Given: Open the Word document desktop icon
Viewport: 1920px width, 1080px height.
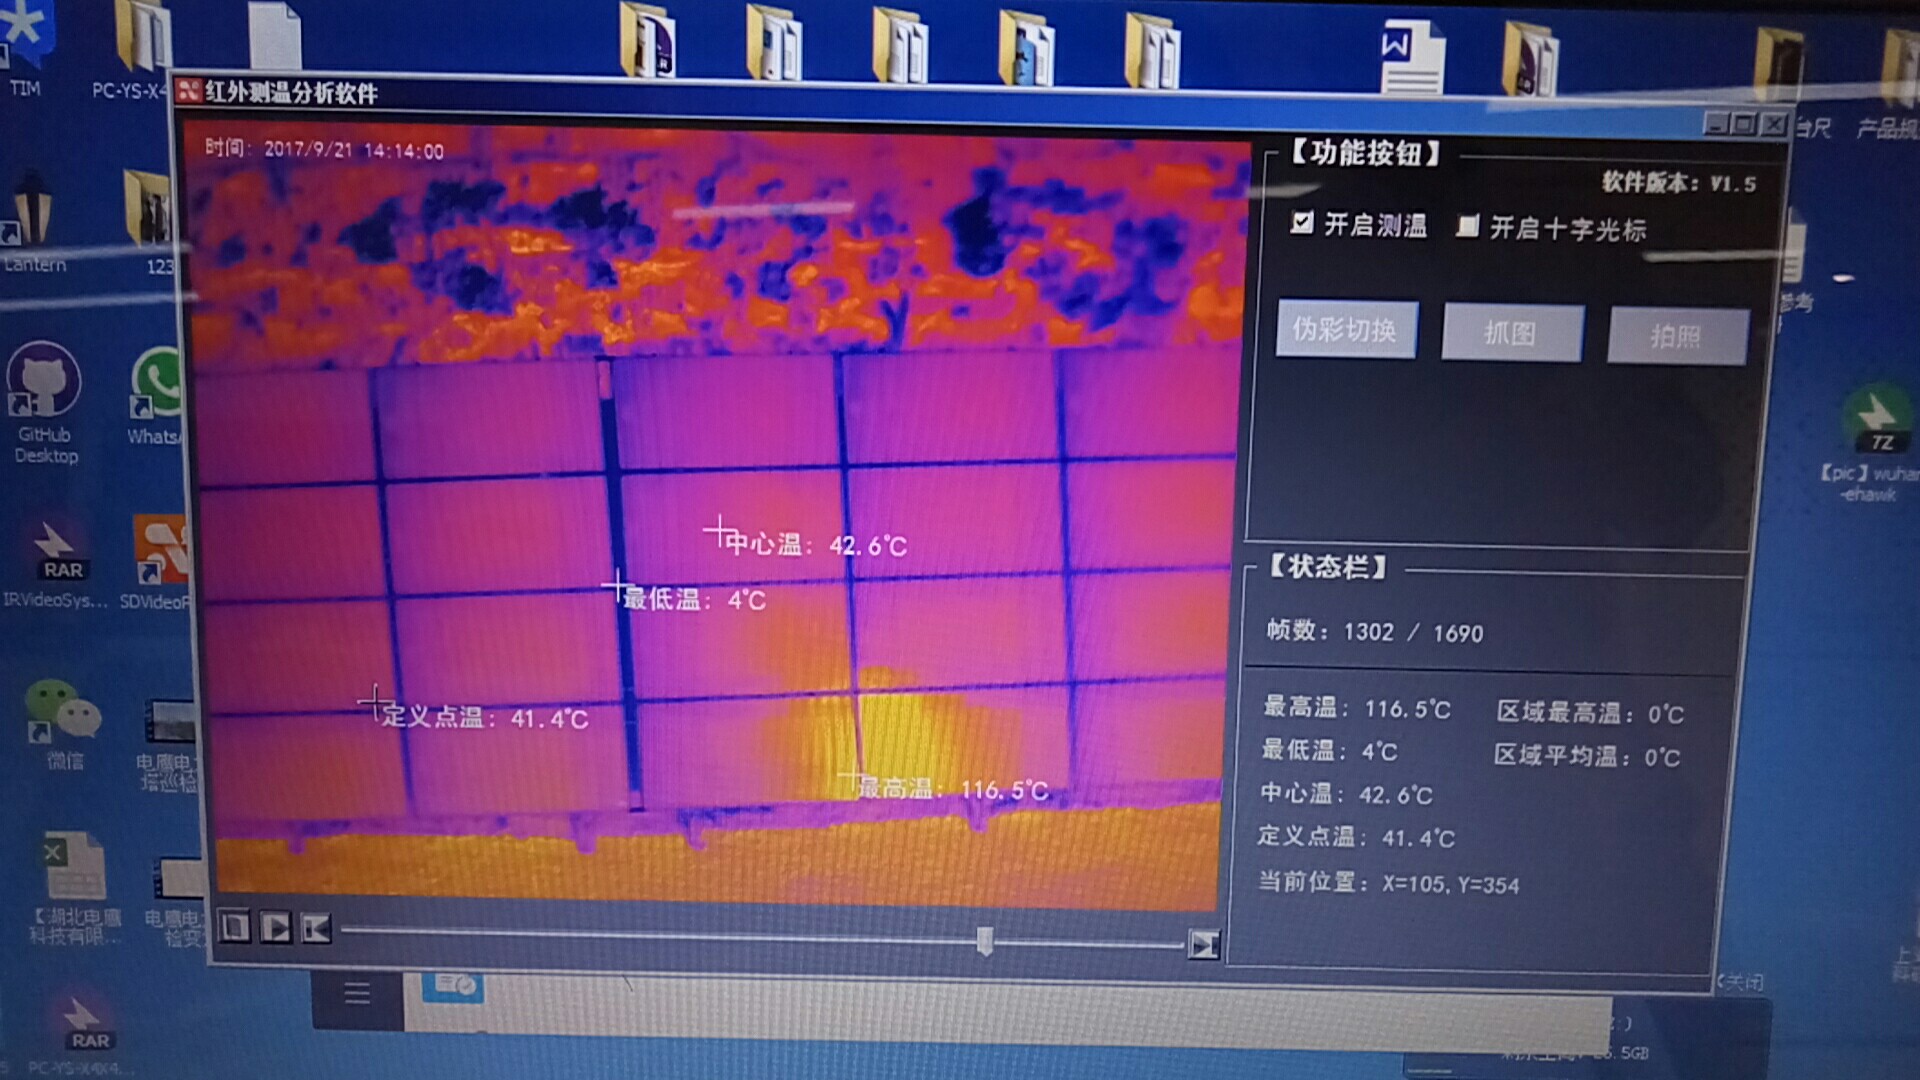Looking at the screenshot, I should (x=1411, y=58).
